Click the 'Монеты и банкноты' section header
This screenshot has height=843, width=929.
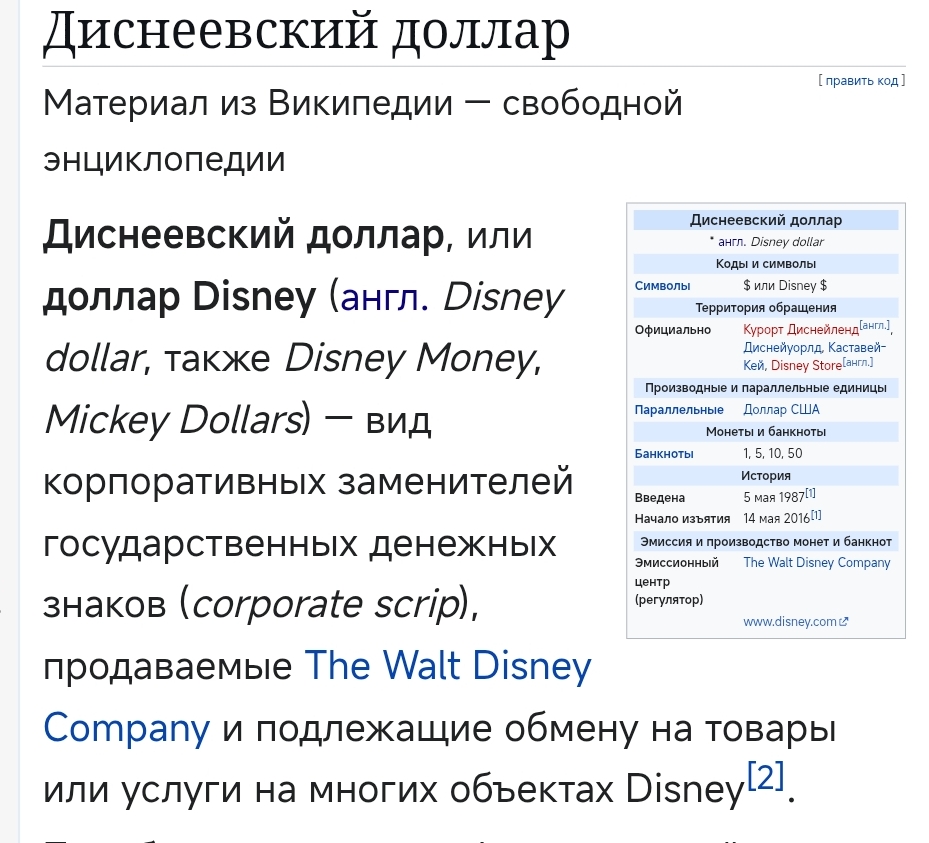(765, 431)
